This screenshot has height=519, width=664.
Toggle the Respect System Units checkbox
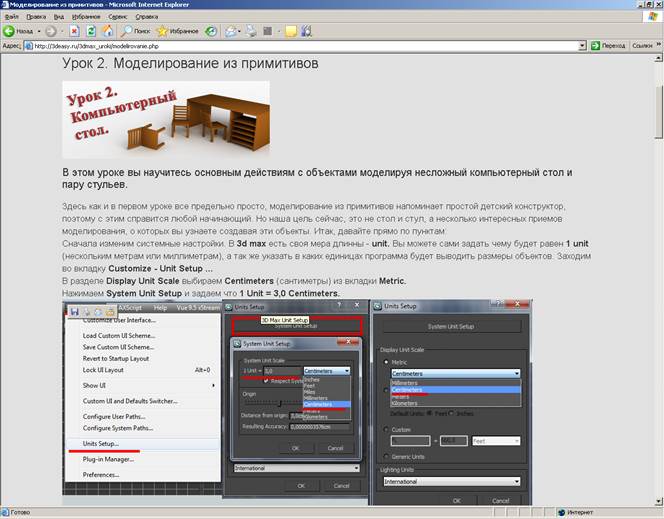(x=266, y=381)
